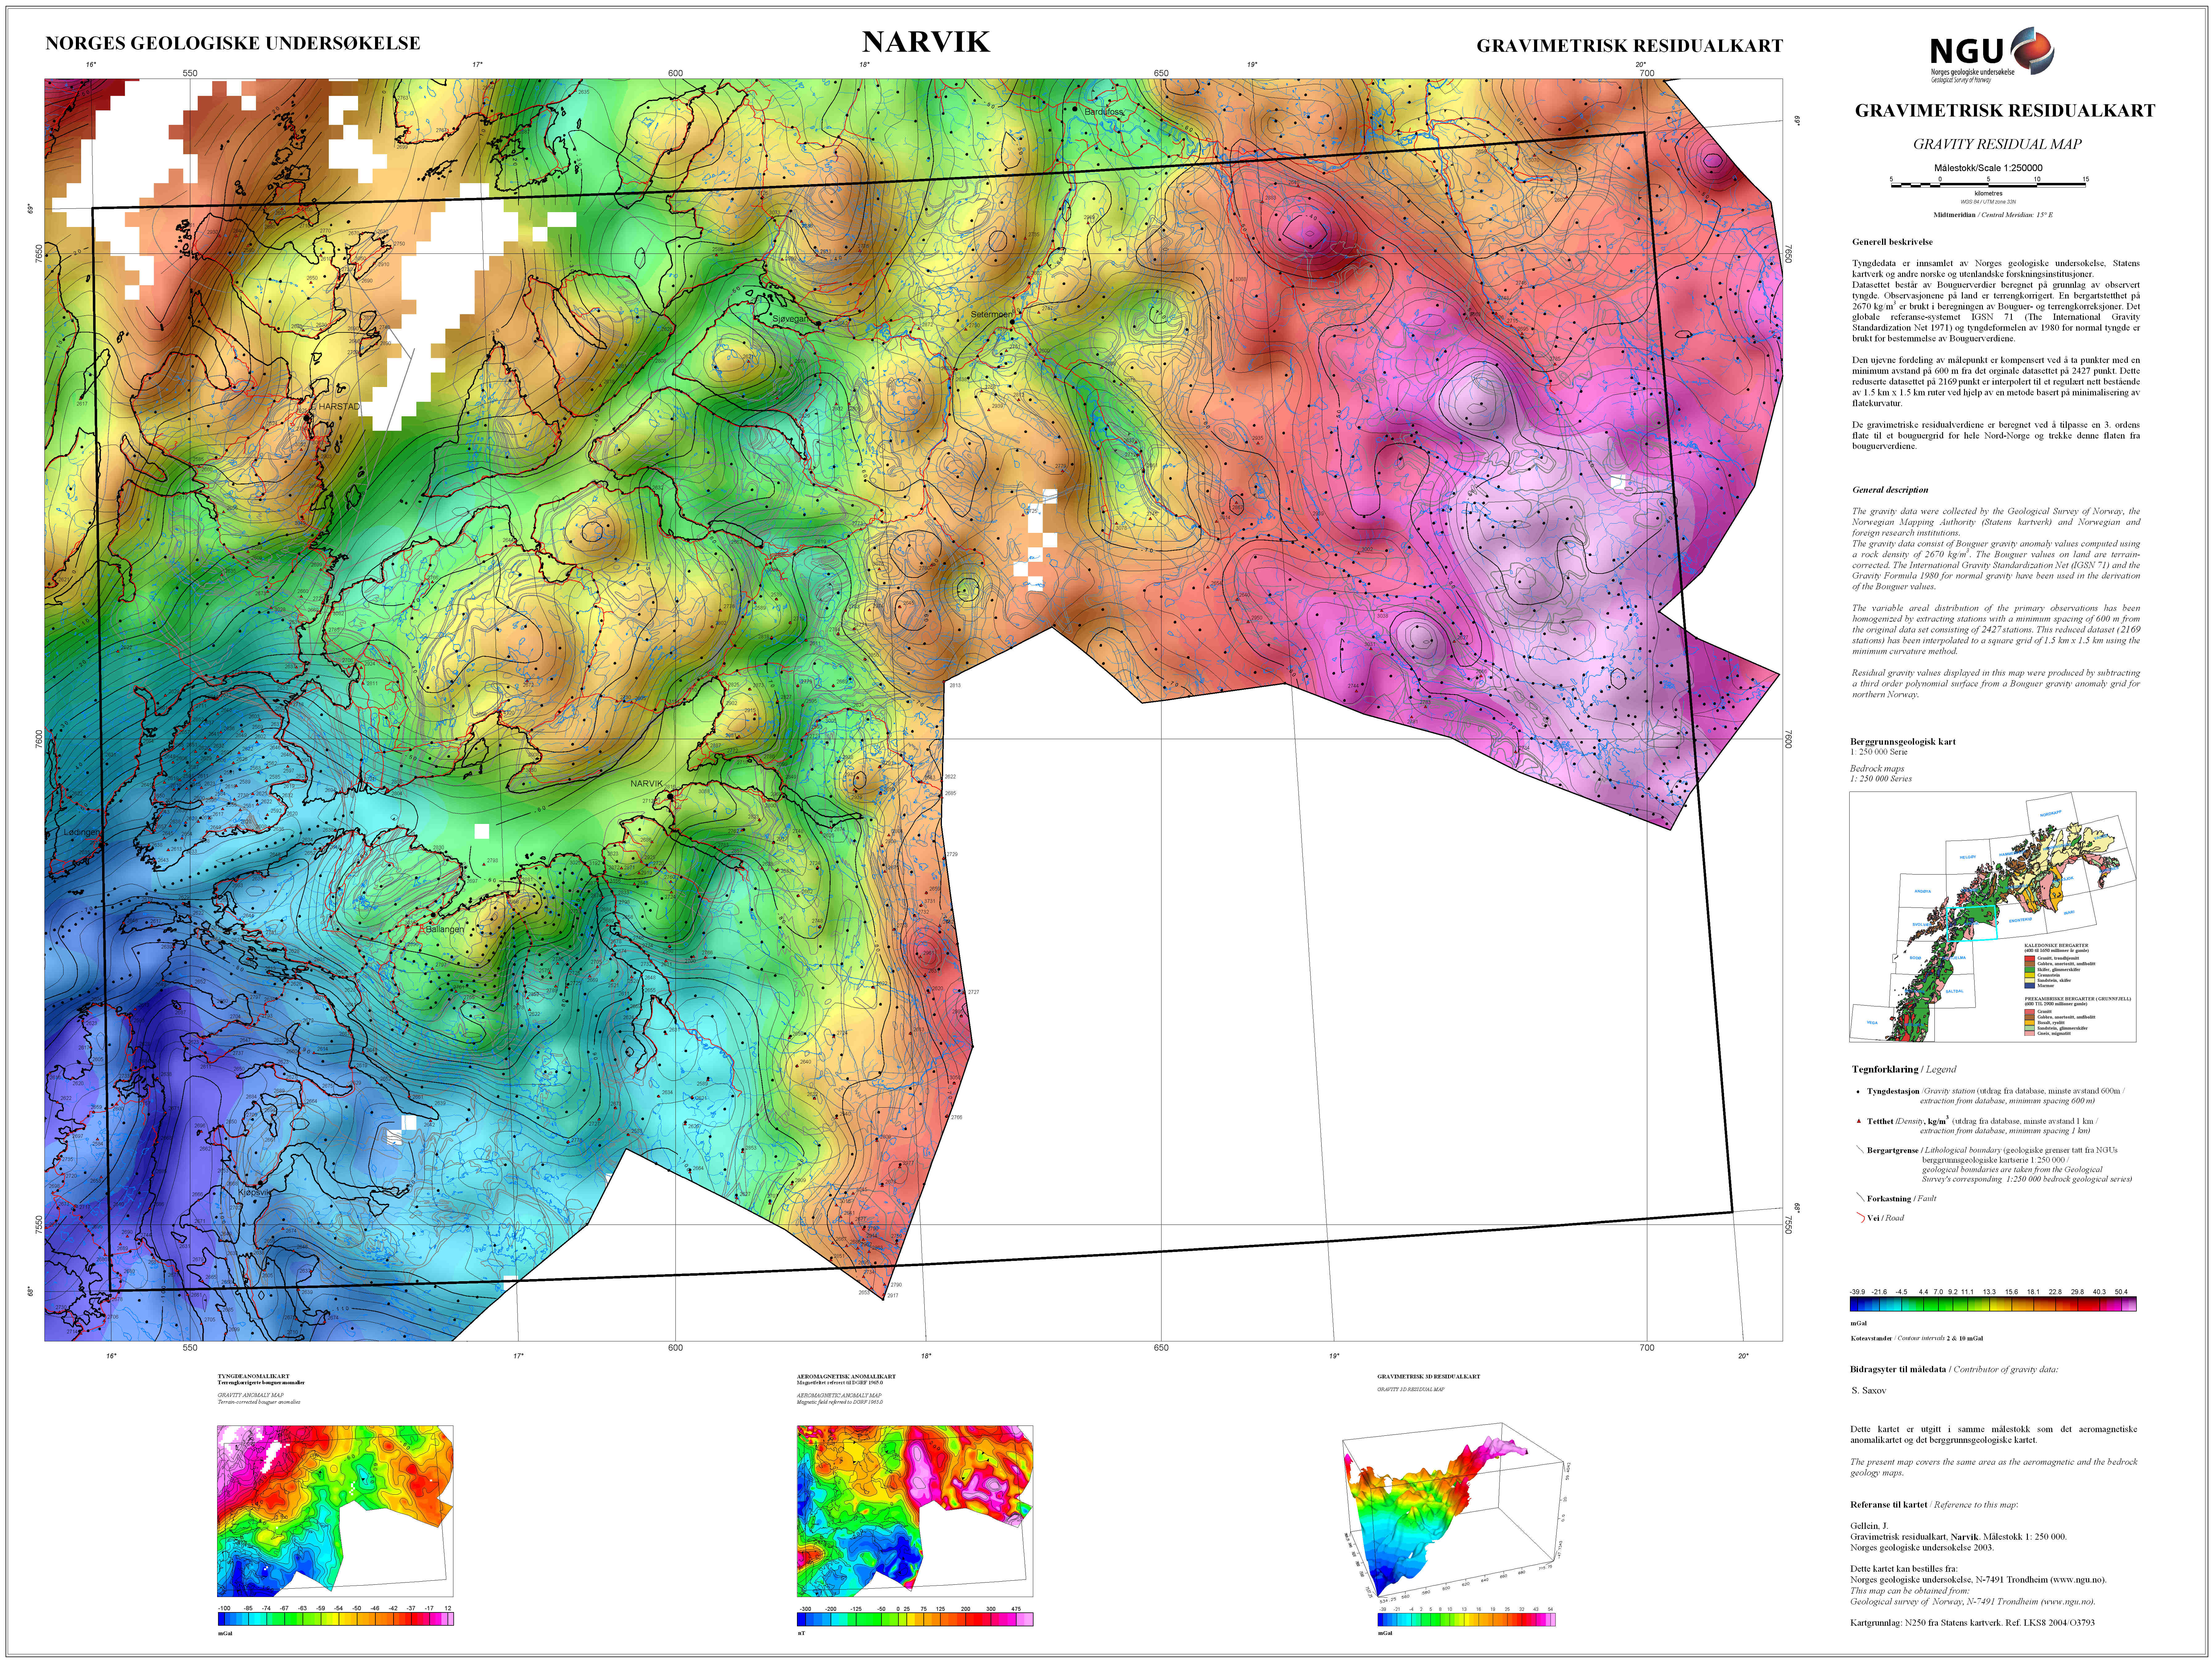
Task: Click the left 7650 northing grid label
Action: point(39,254)
